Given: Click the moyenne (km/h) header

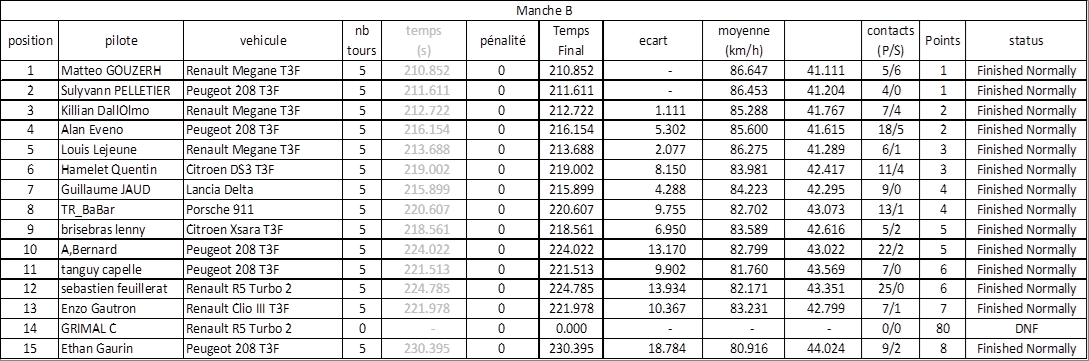Looking at the screenshot, I should coord(745,40).
